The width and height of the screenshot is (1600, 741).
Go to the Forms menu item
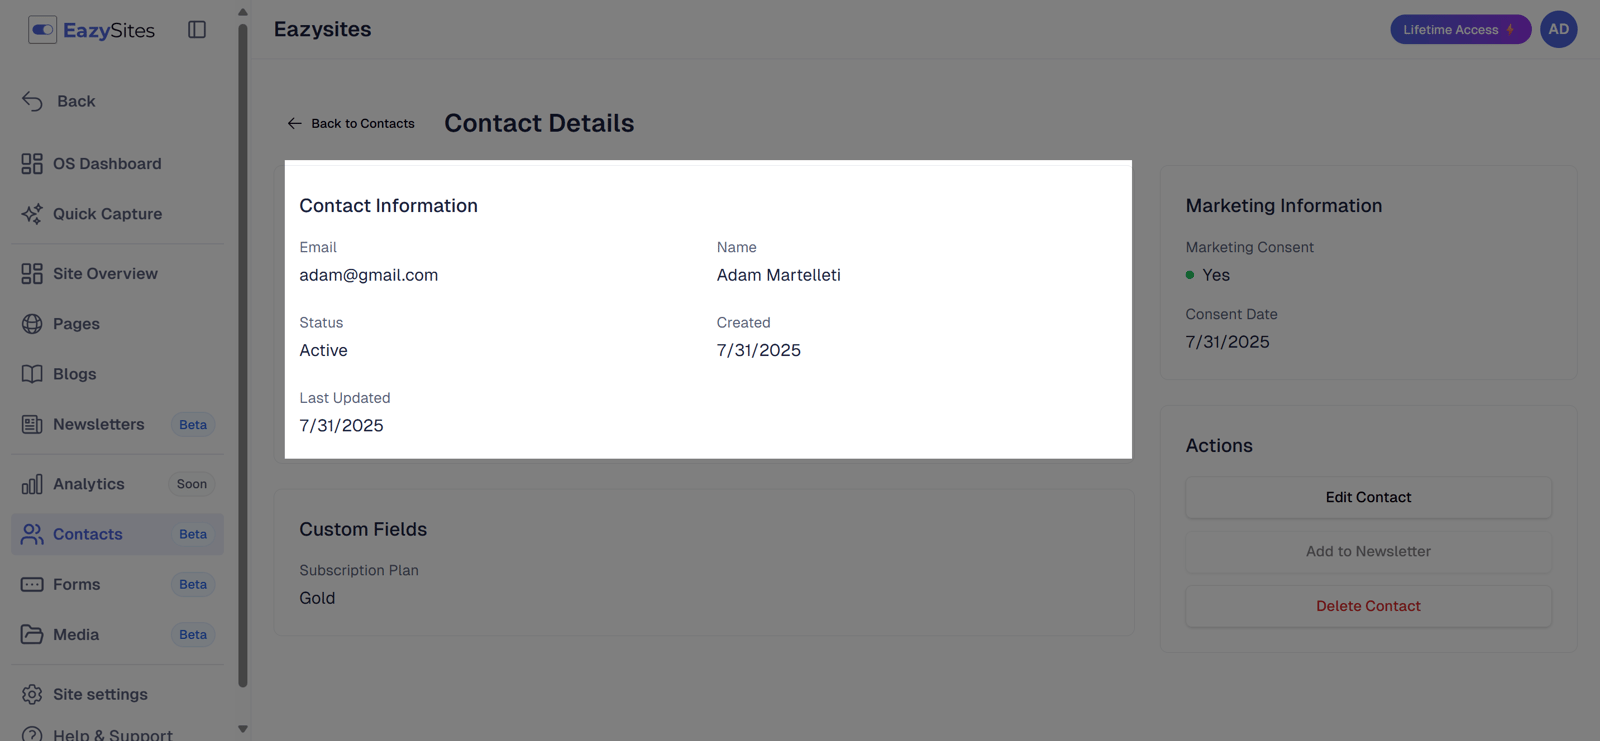[x=77, y=584]
